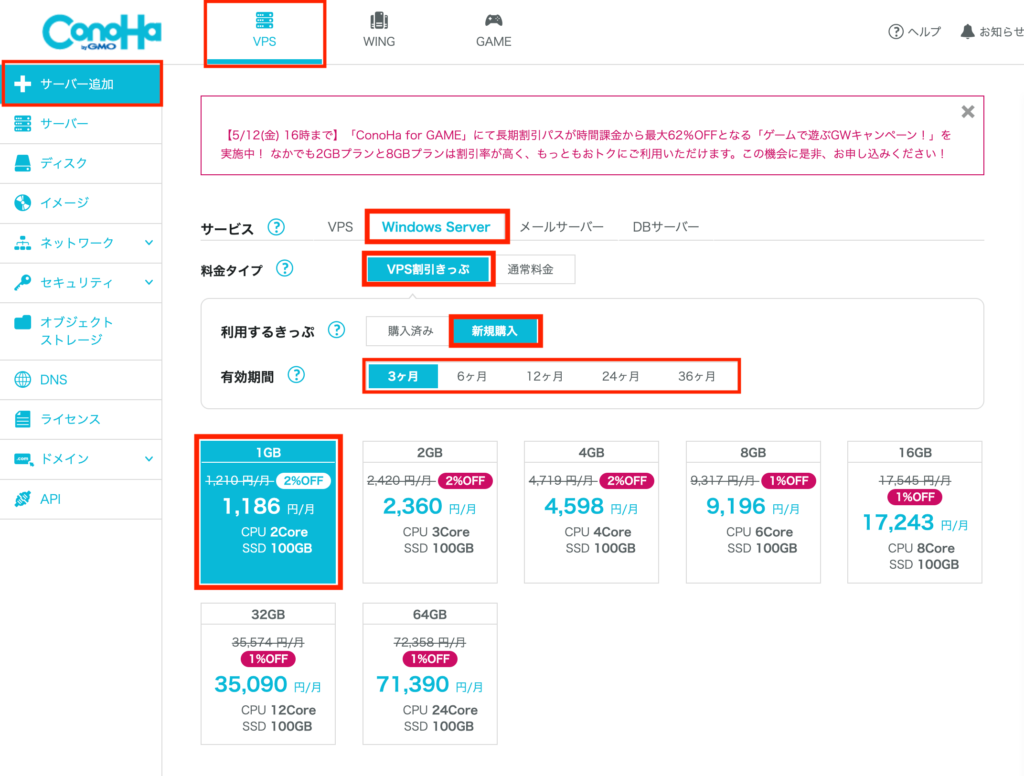Choose 購入済み ticket option
Screen dimensions: 1024x776
[410, 331]
